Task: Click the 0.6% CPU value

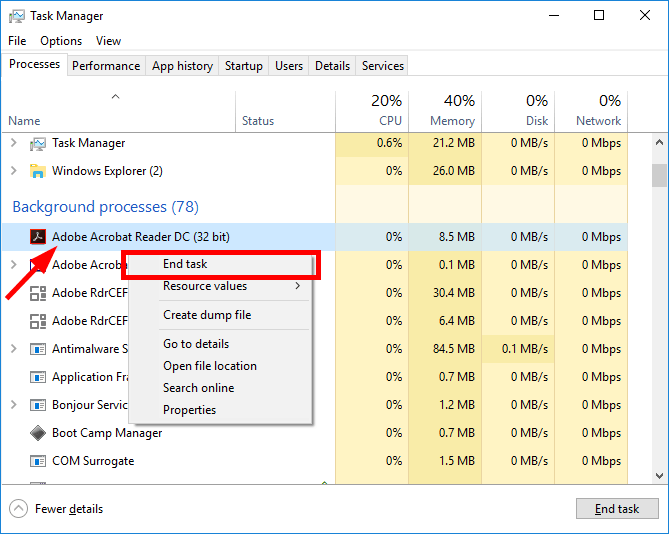Action: (x=389, y=143)
